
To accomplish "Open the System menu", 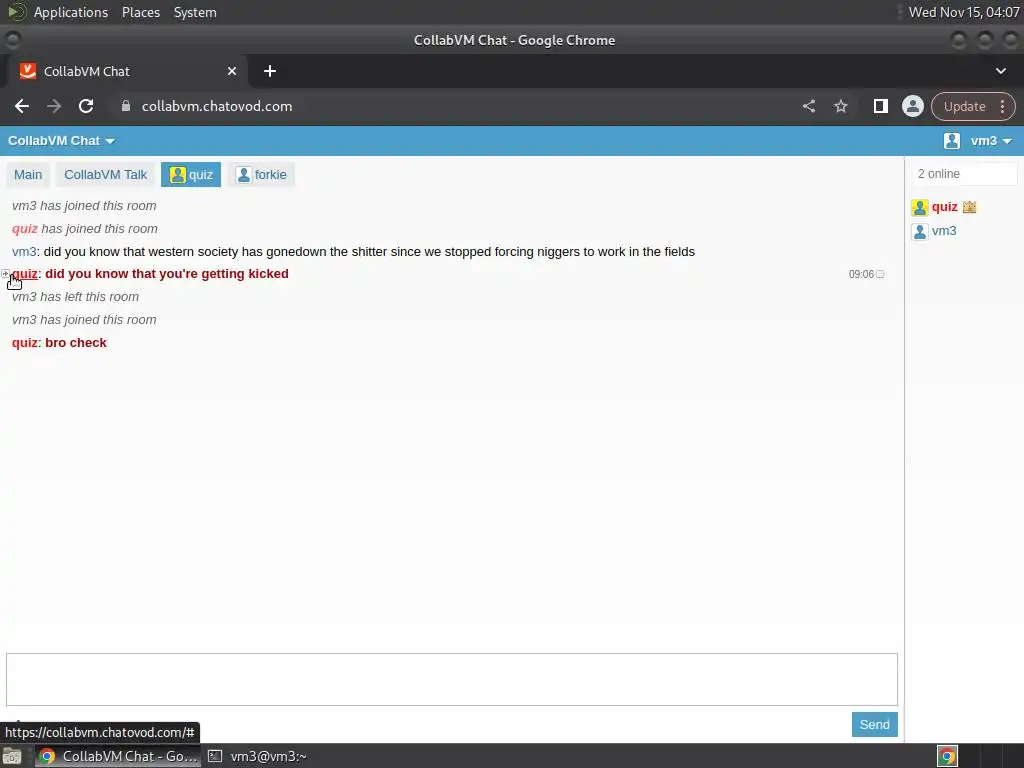I will click(x=195, y=12).
